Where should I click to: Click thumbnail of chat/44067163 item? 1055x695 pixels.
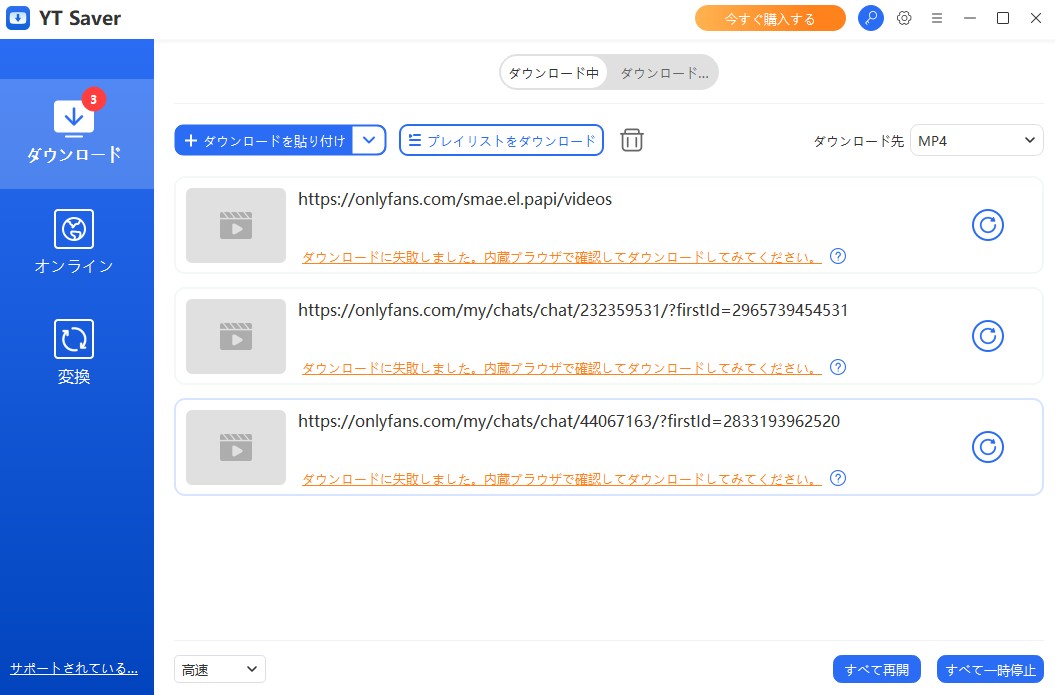(236, 447)
